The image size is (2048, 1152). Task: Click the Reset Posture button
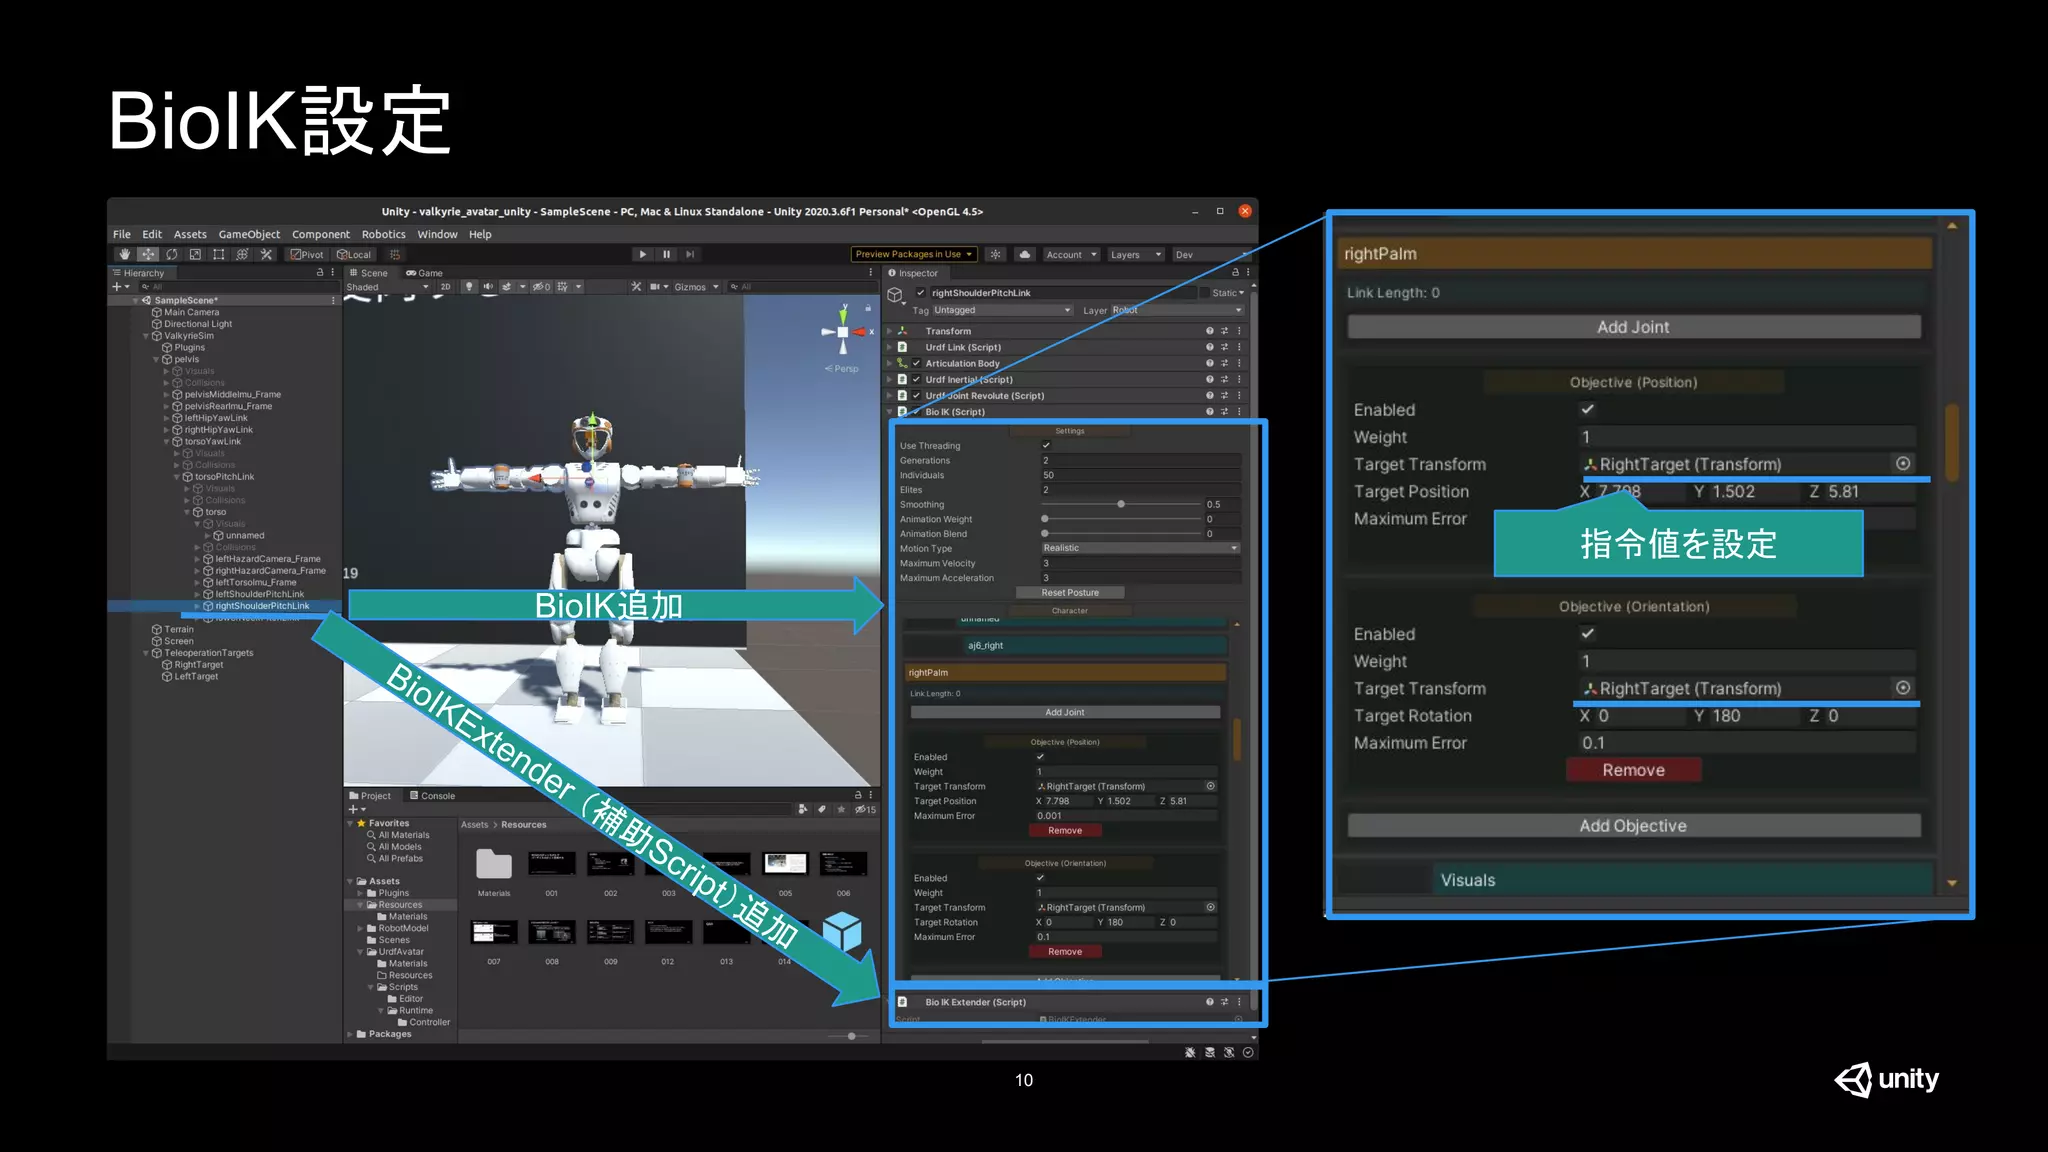click(1069, 593)
